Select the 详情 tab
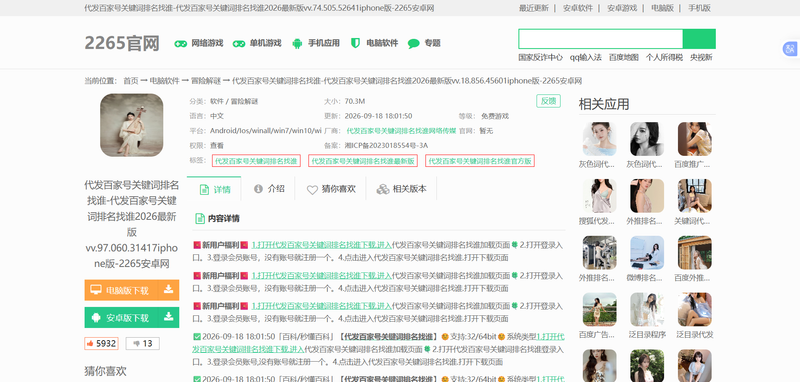The image size is (800, 382). 214,189
